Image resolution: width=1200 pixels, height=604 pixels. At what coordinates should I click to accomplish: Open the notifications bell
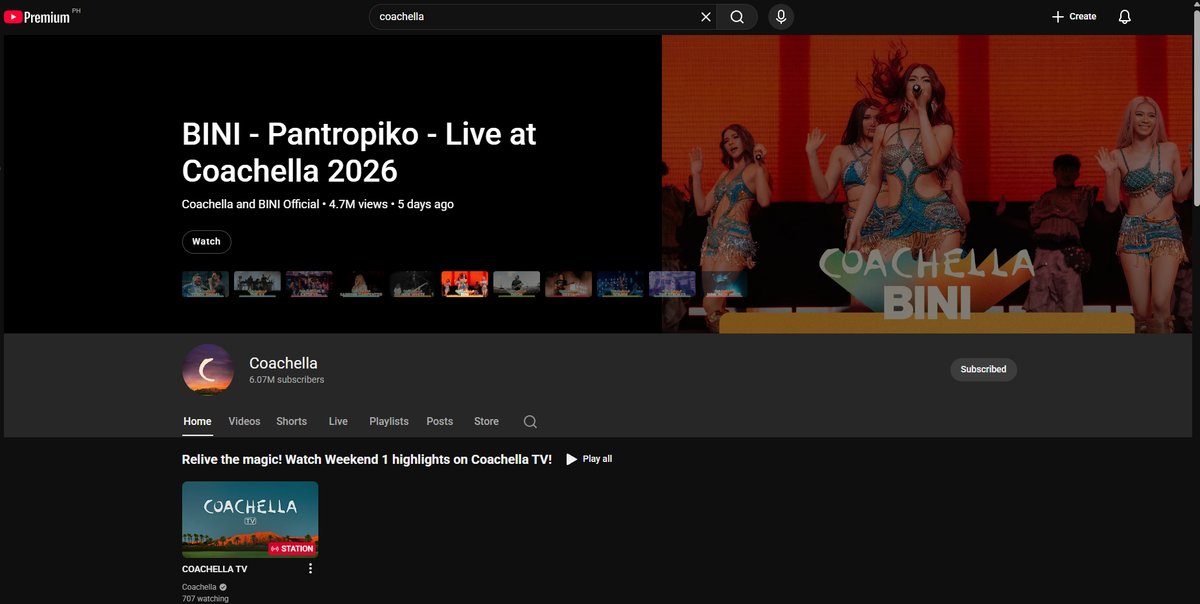(1124, 17)
